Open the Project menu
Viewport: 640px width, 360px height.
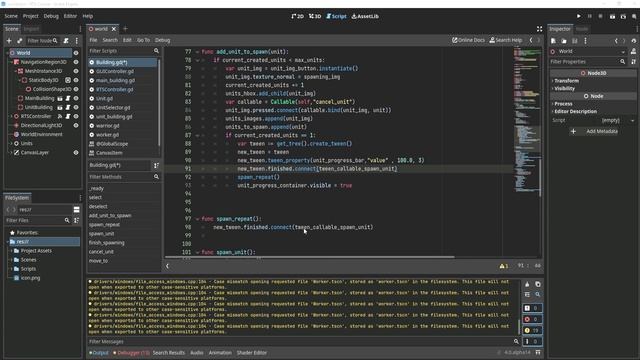point(31,16)
